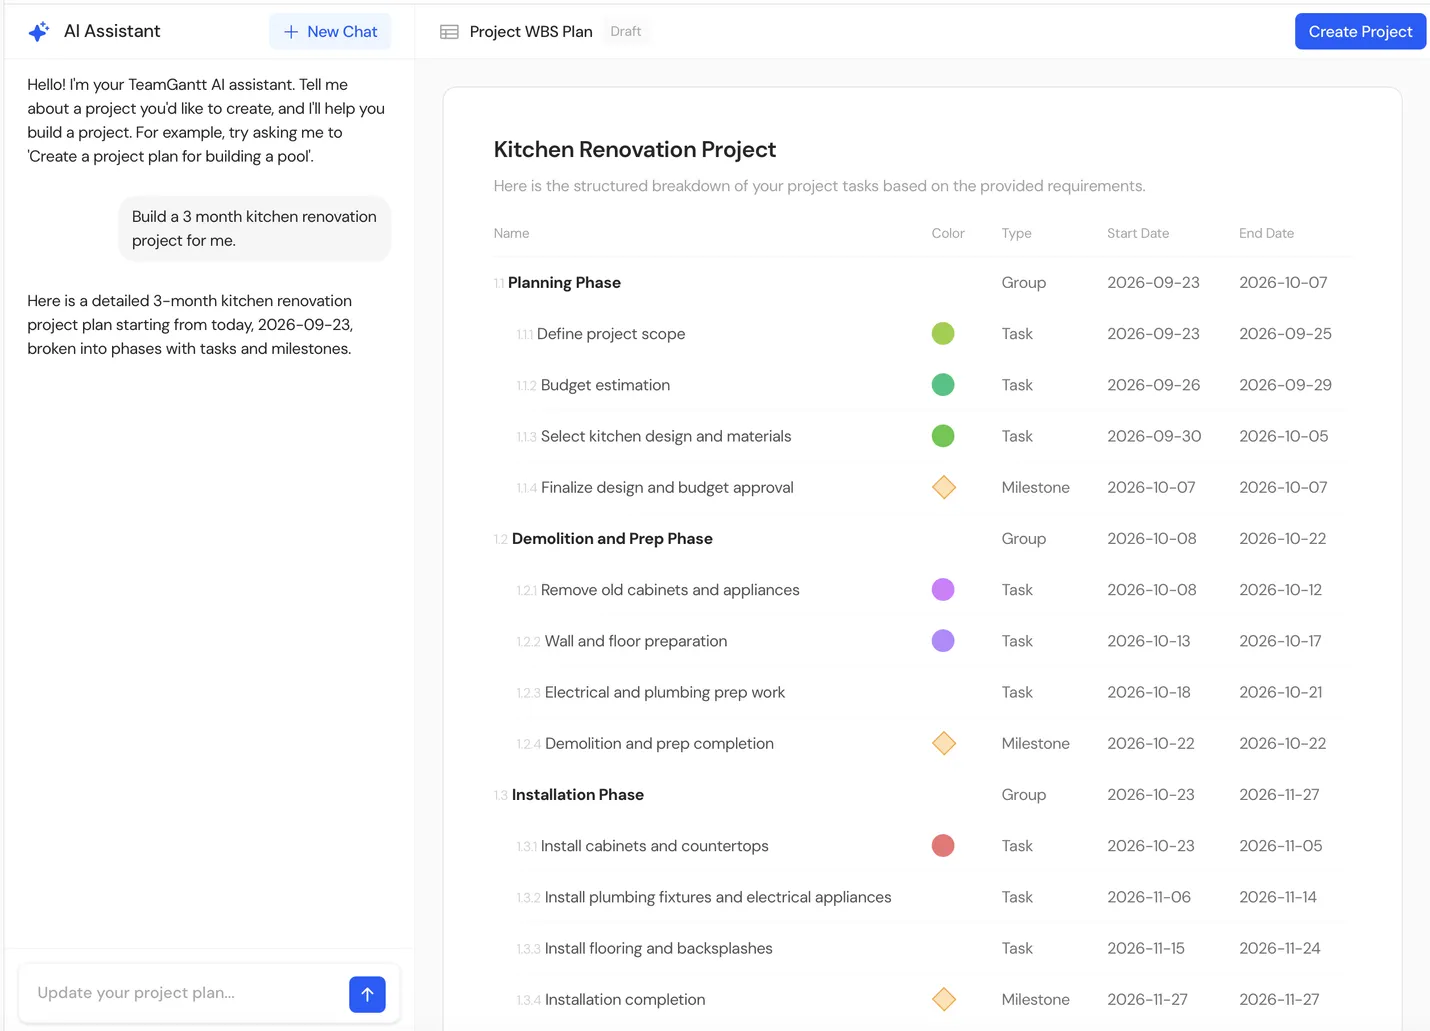Click the Color column header

coord(948,233)
